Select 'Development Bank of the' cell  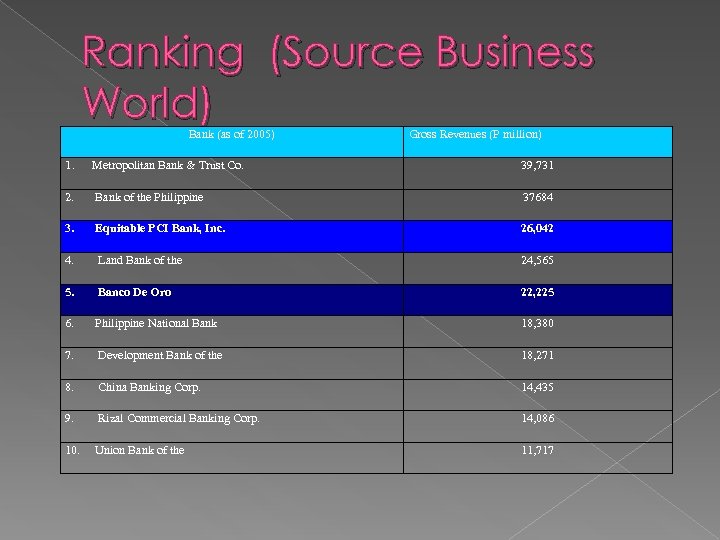[232, 363]
